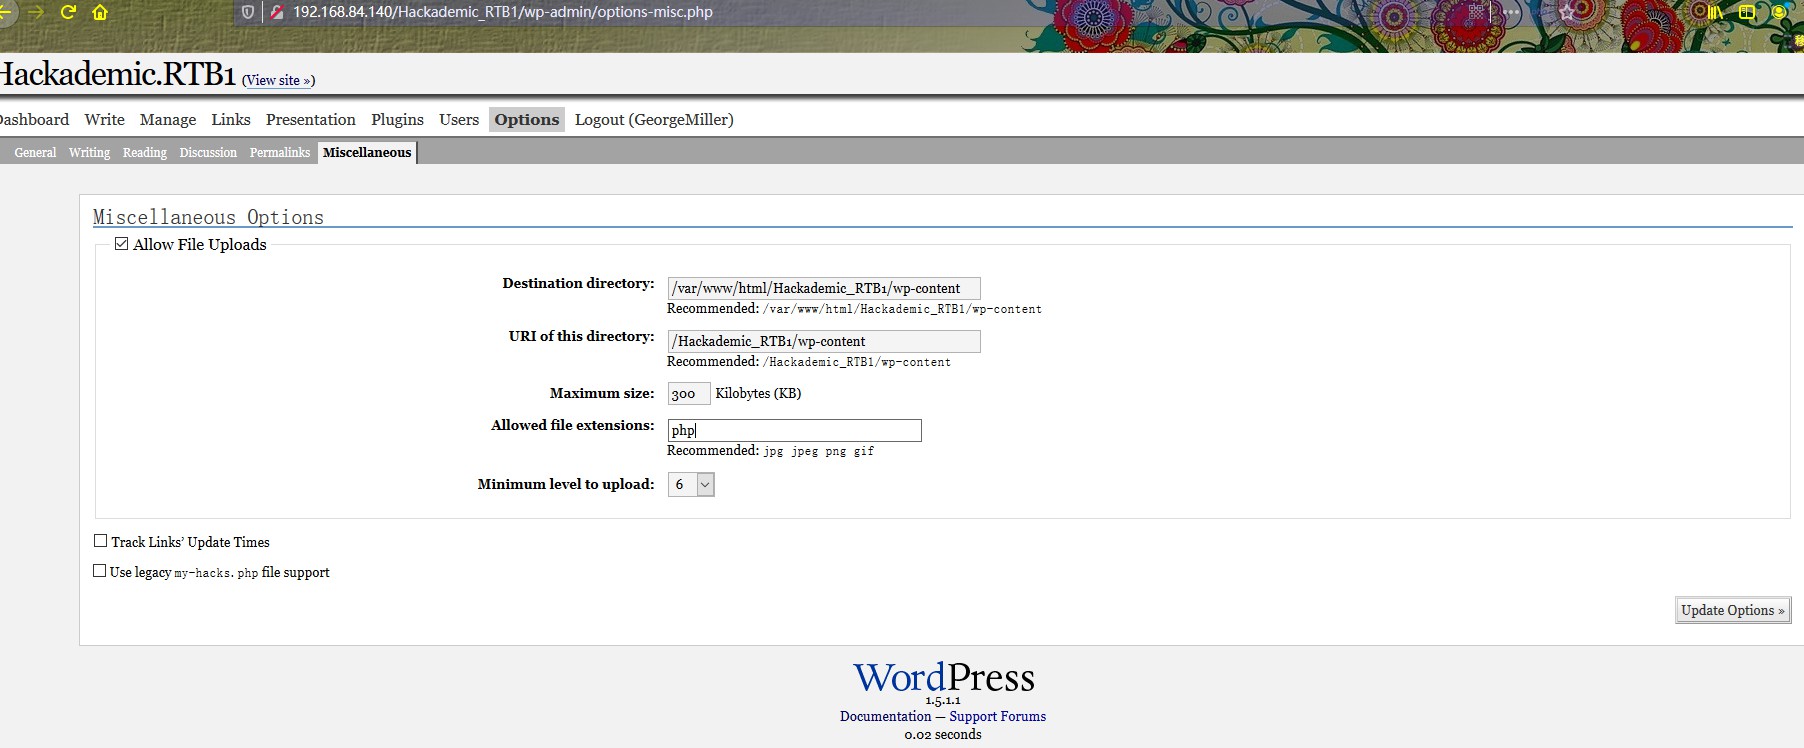
Task: Switch to the Discussion options tab
Action: click(208, 152)
